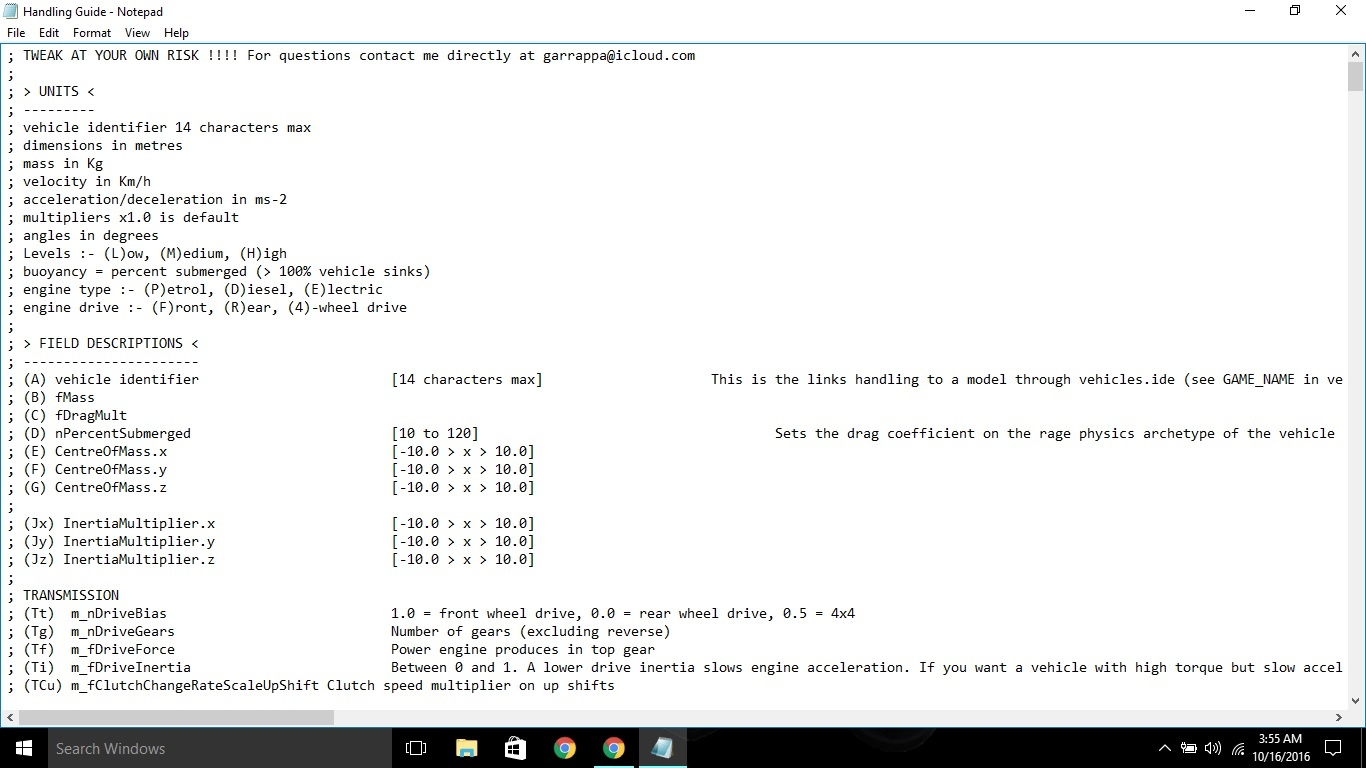Open the Format menu
1366x768 pixels.
[x=92, y=33]
